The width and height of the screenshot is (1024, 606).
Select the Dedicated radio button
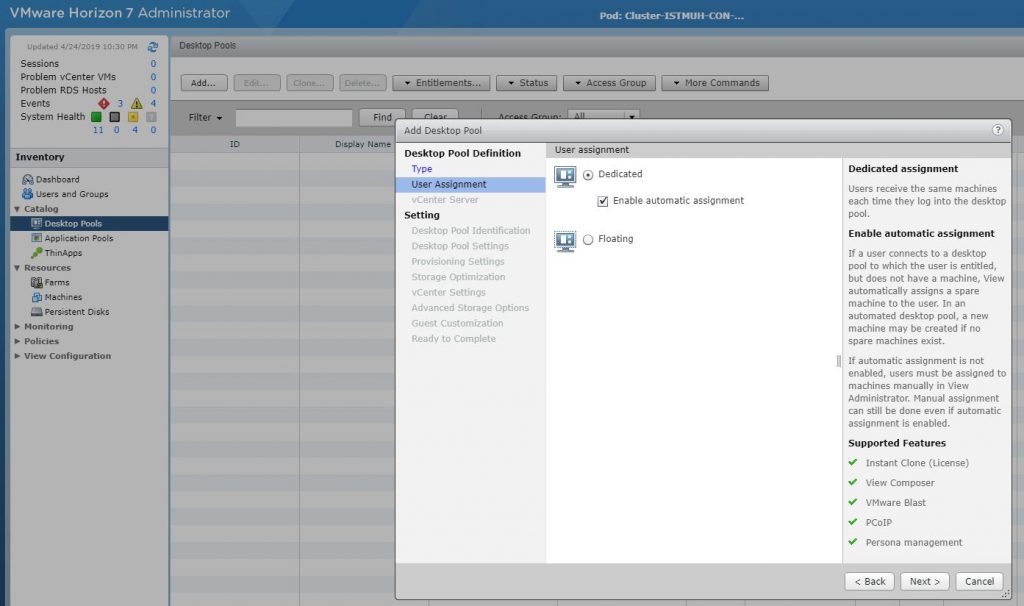(588, 175)
